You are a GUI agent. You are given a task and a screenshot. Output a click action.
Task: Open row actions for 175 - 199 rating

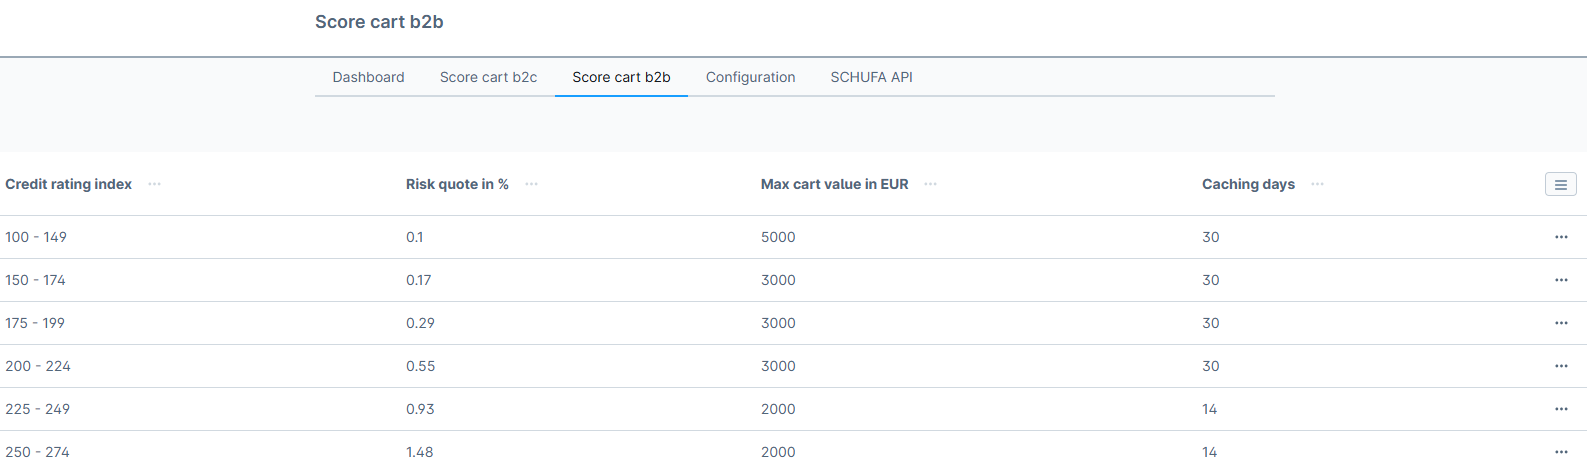pyautogui.click(x=1561, y=323)
